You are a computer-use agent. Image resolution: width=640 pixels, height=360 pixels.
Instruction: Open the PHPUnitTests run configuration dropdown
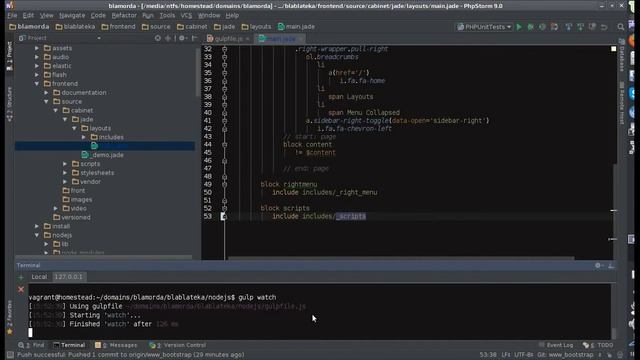coord(484,27)
